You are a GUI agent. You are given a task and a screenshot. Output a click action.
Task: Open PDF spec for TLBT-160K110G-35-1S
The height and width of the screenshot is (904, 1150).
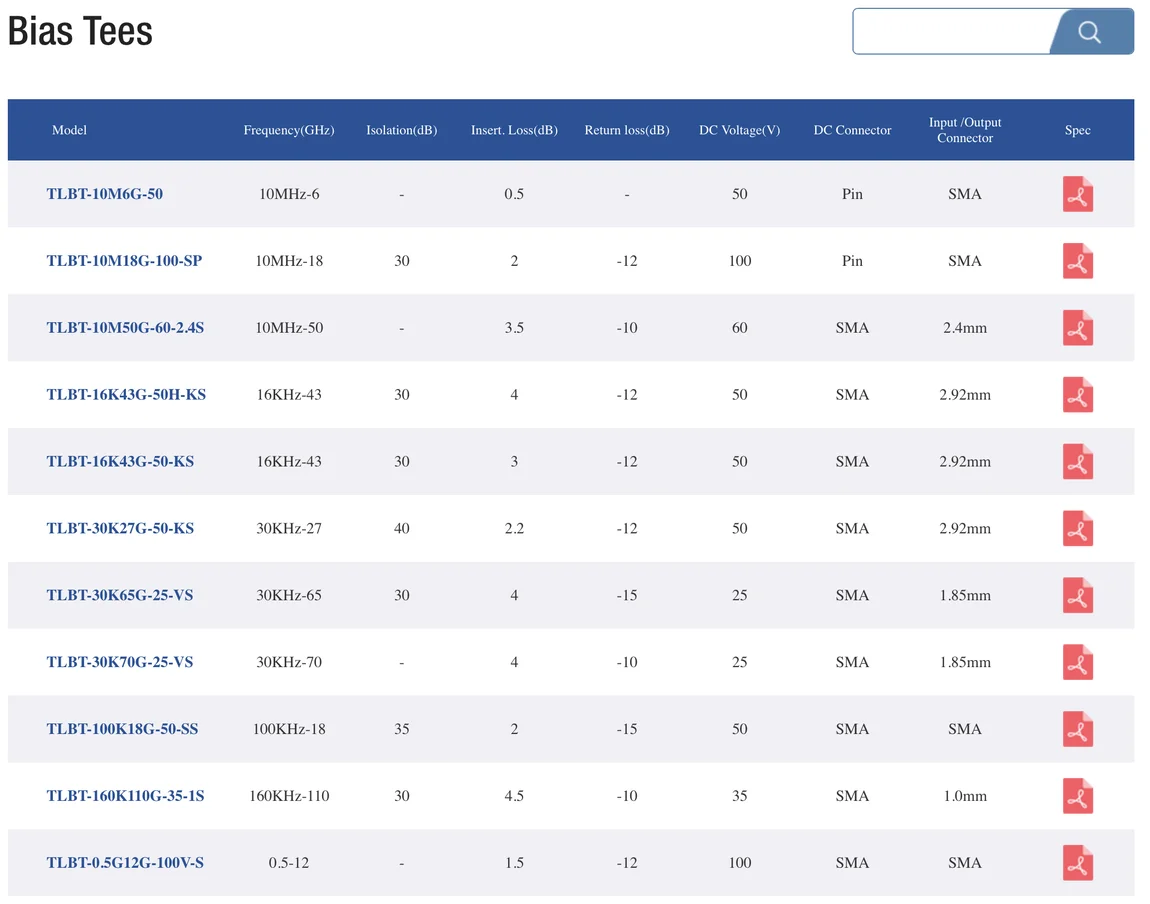[1077, 797]
